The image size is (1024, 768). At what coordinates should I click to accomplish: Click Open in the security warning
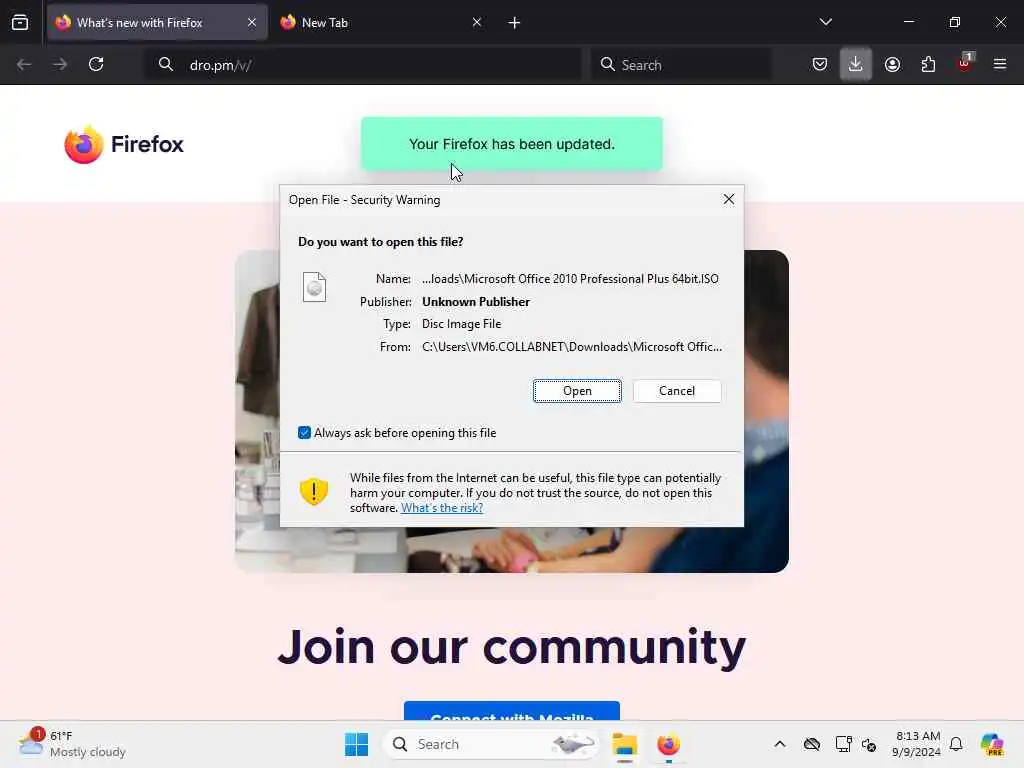click(x=577, y=391)
